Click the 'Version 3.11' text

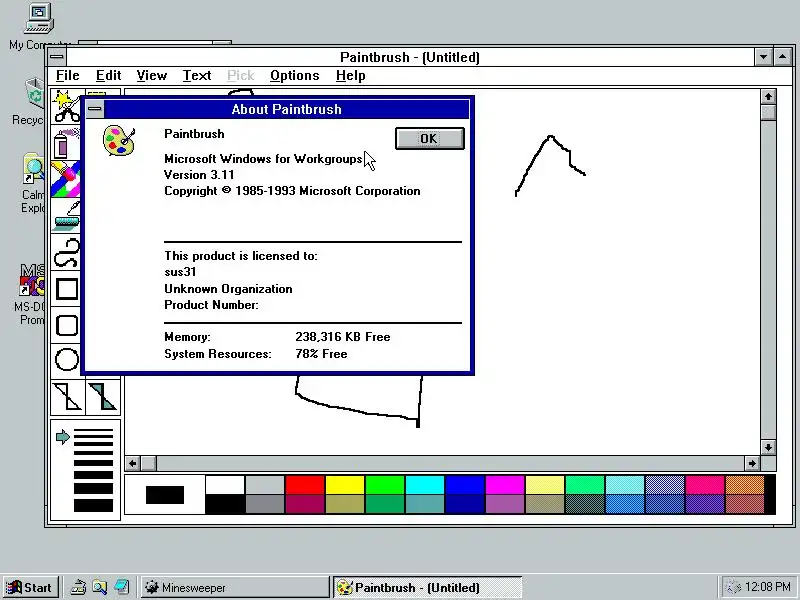tap(199, 175)
